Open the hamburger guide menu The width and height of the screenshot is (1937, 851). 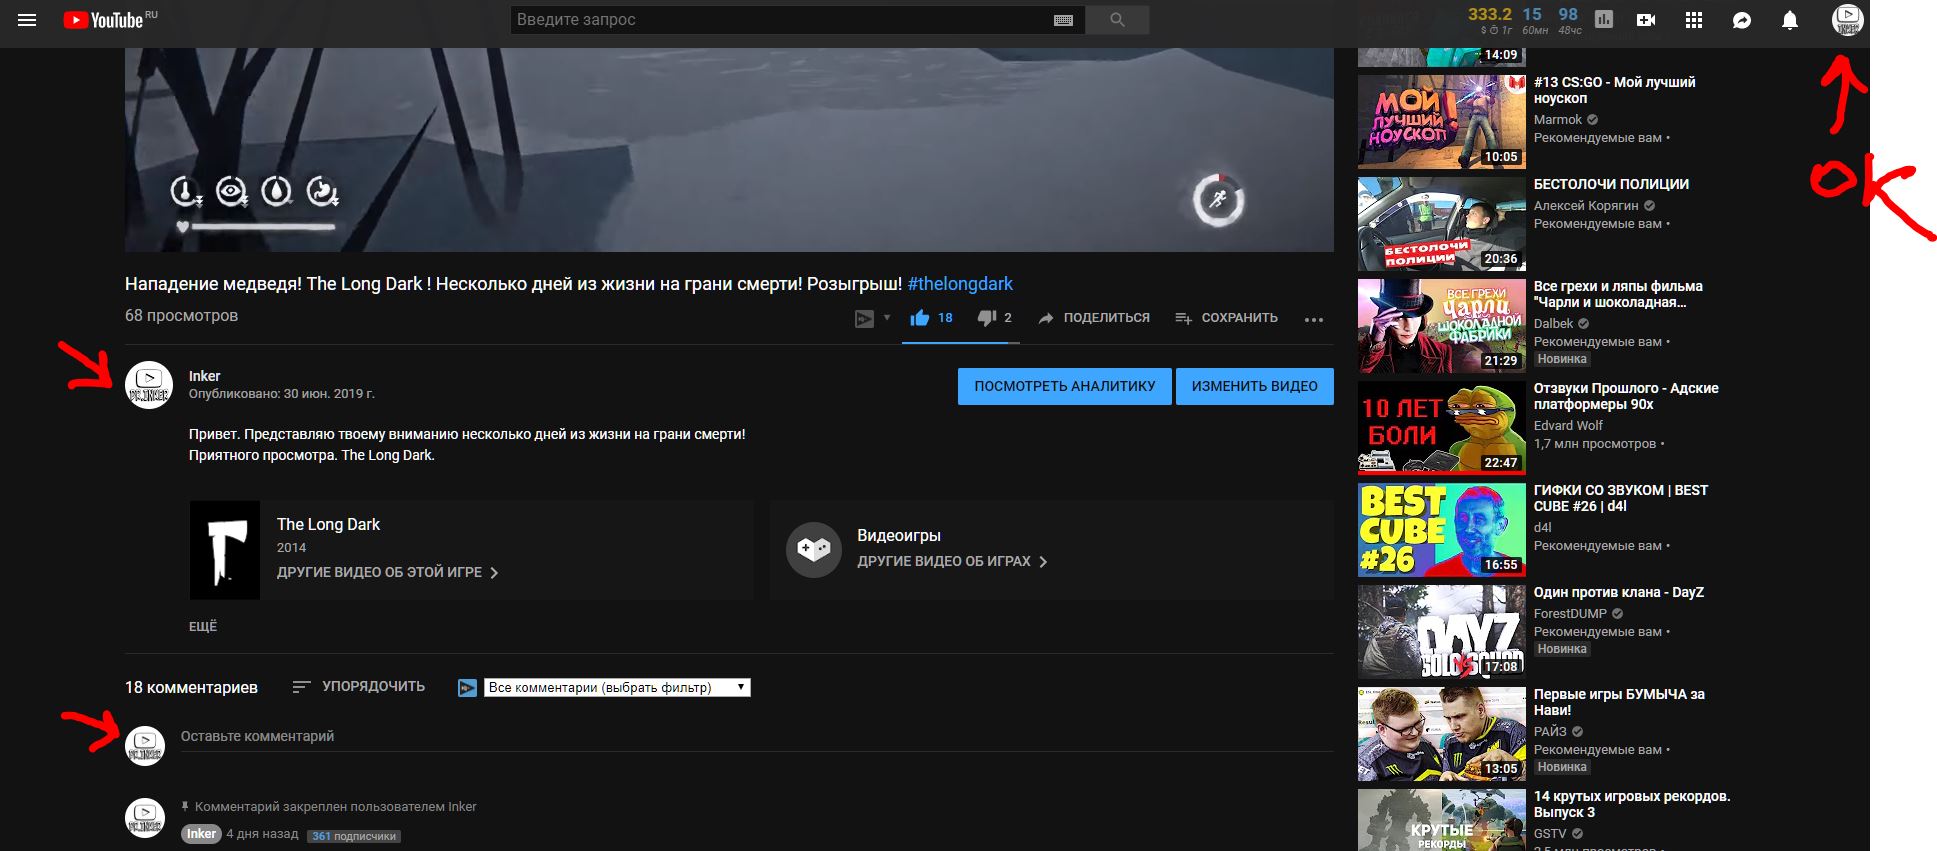27,20
